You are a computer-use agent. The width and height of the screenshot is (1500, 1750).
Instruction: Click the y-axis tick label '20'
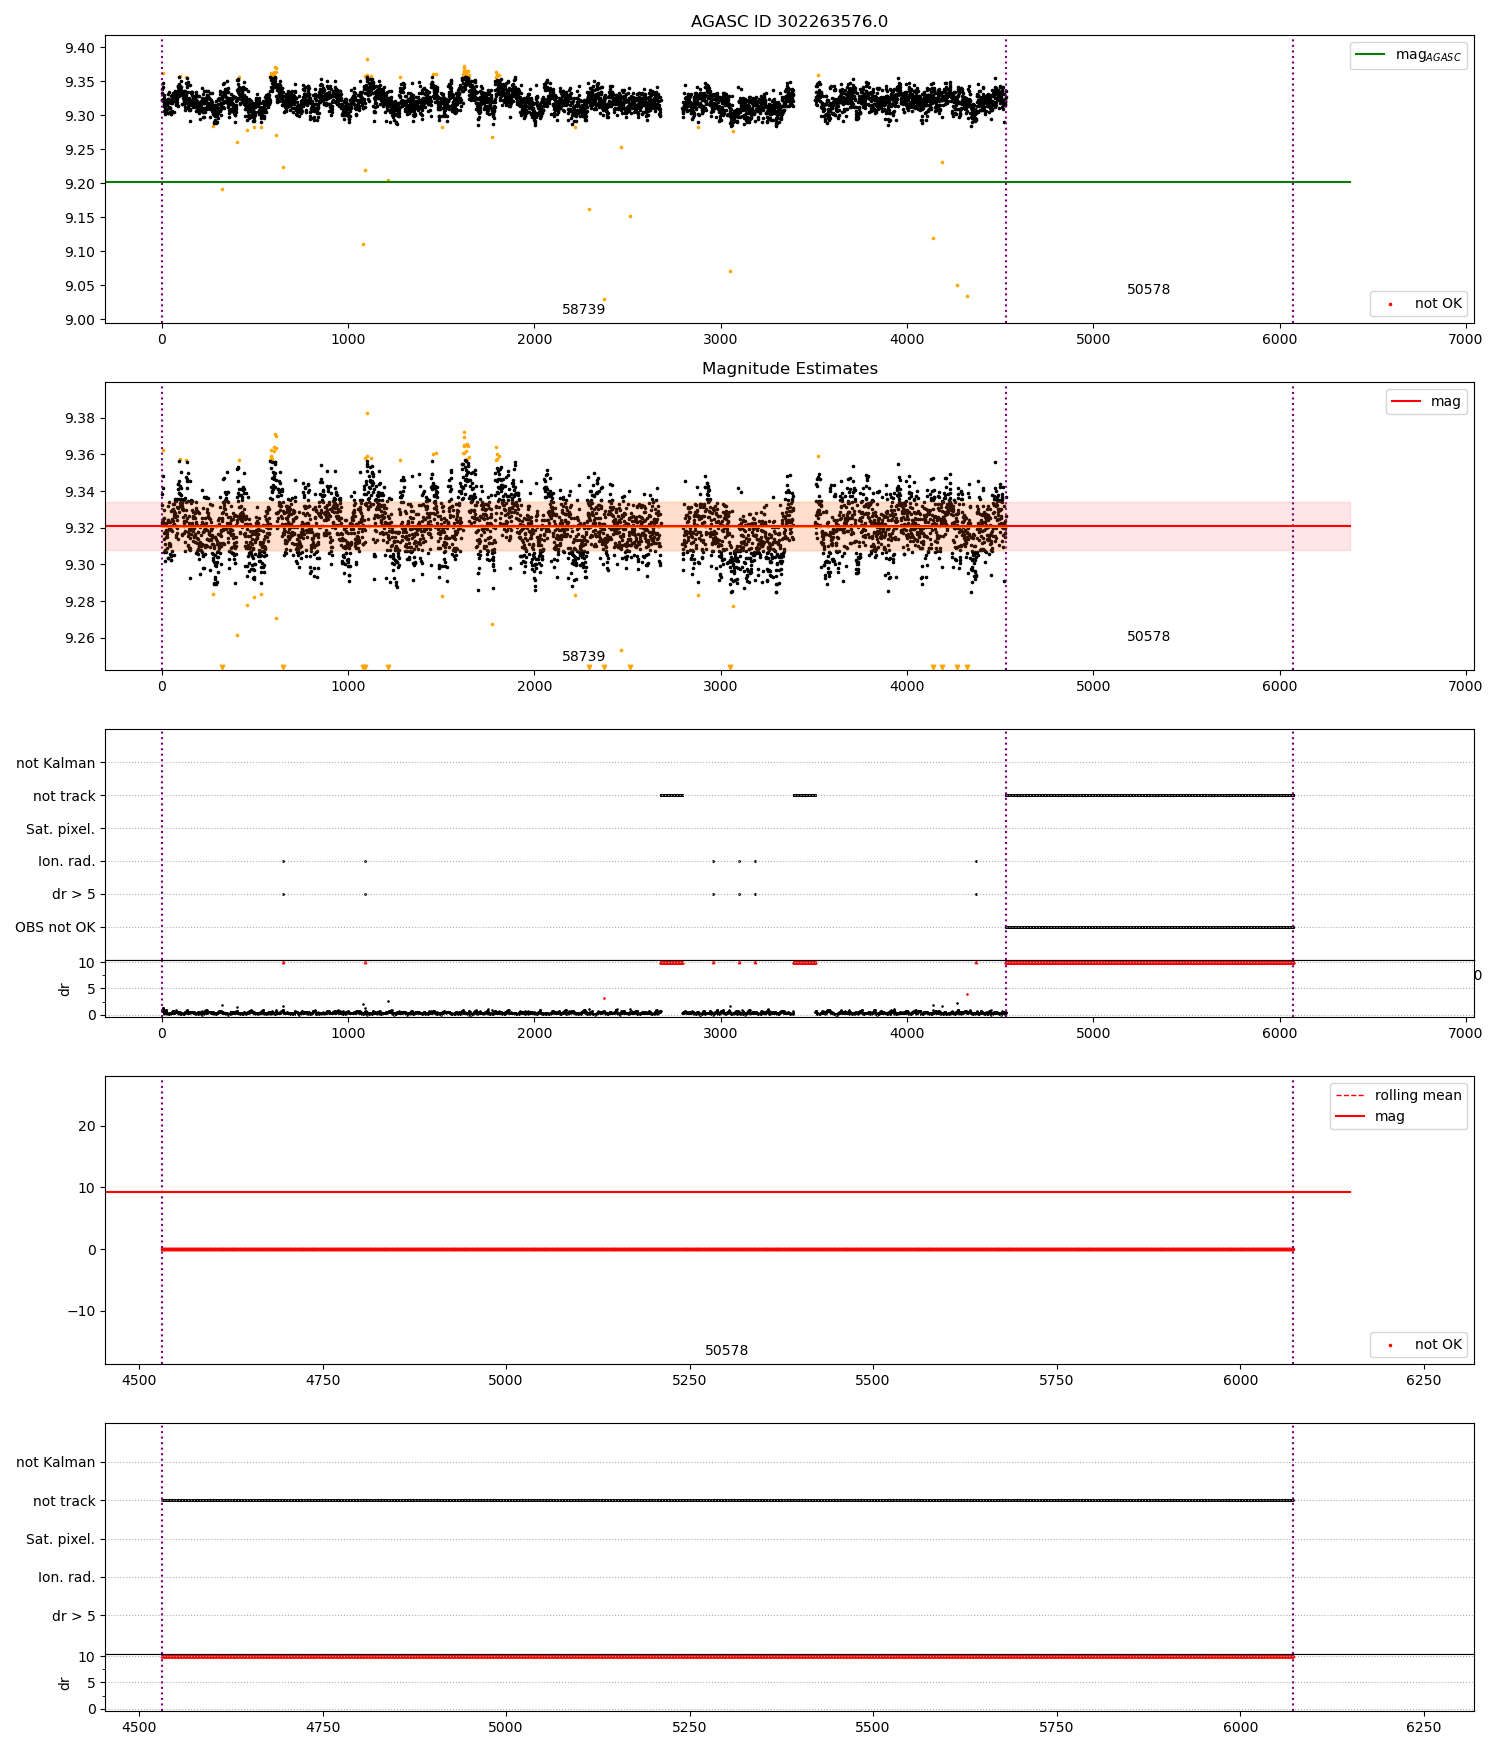(x=88, y=1126)
